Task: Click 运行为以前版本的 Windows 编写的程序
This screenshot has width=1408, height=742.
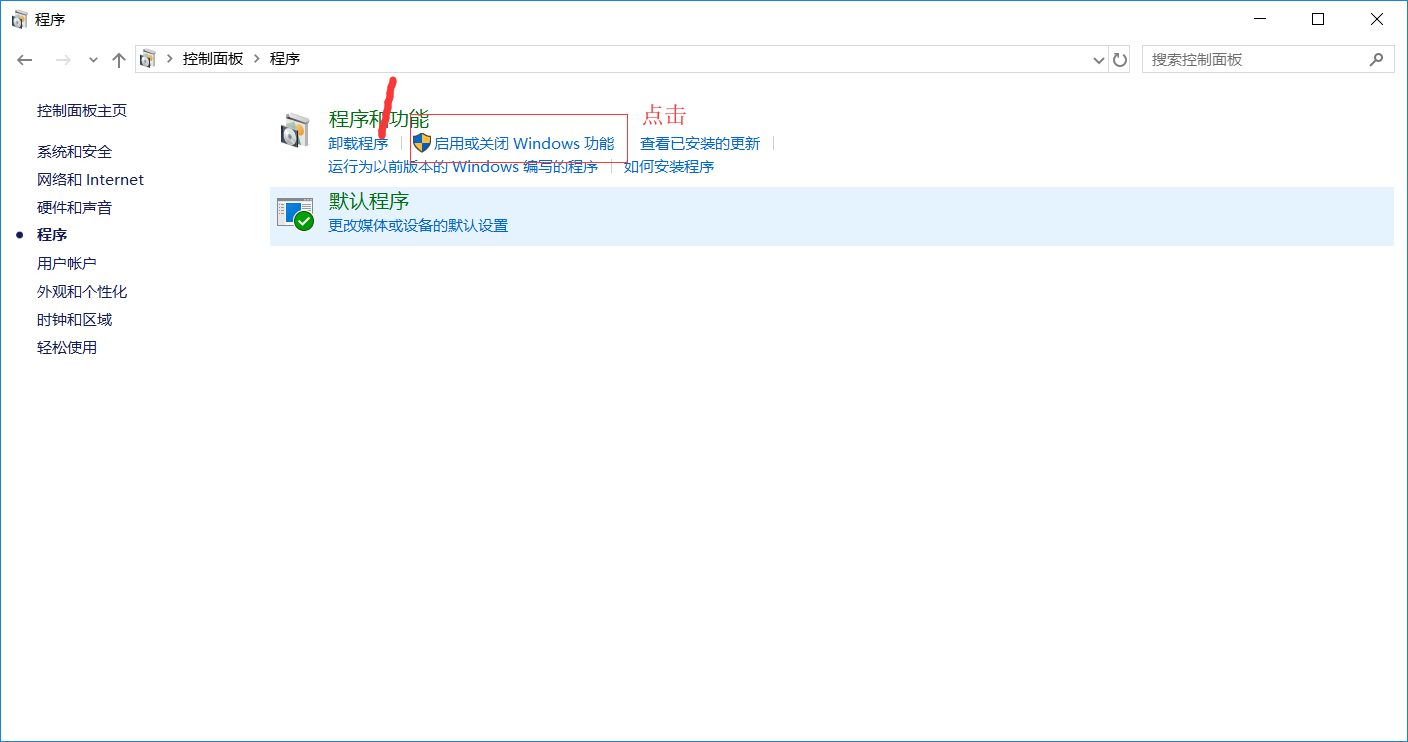Action: (463, 167)
